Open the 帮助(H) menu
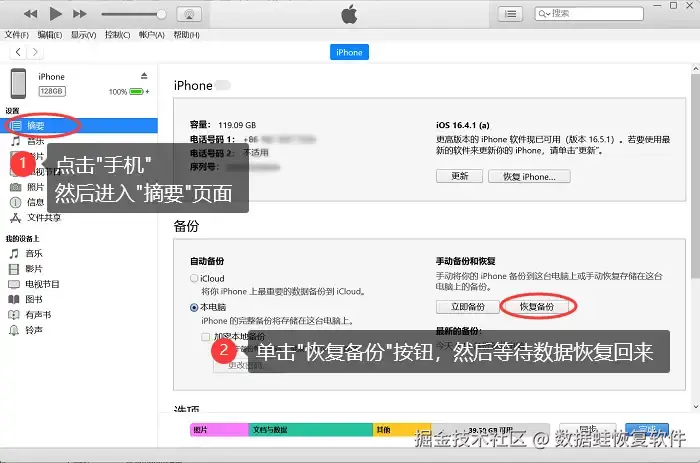This screenshot has width=700, height=463. pyautogui.click(x=186, y=35)
